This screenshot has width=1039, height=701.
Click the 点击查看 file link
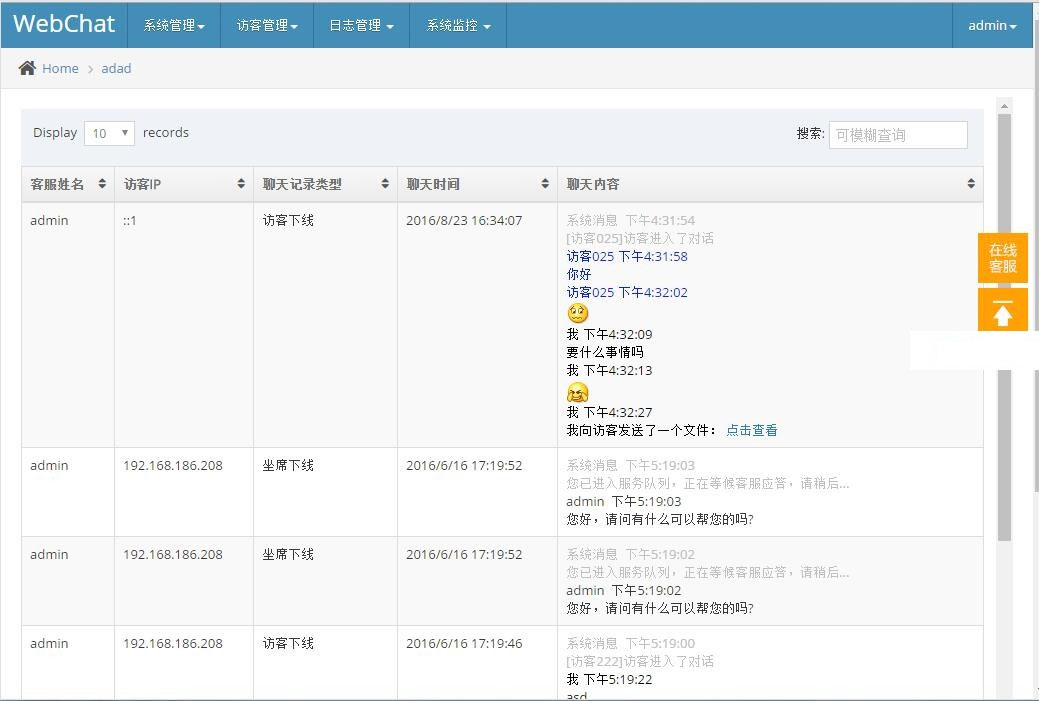pyautogui.click(x=751, y=430)
